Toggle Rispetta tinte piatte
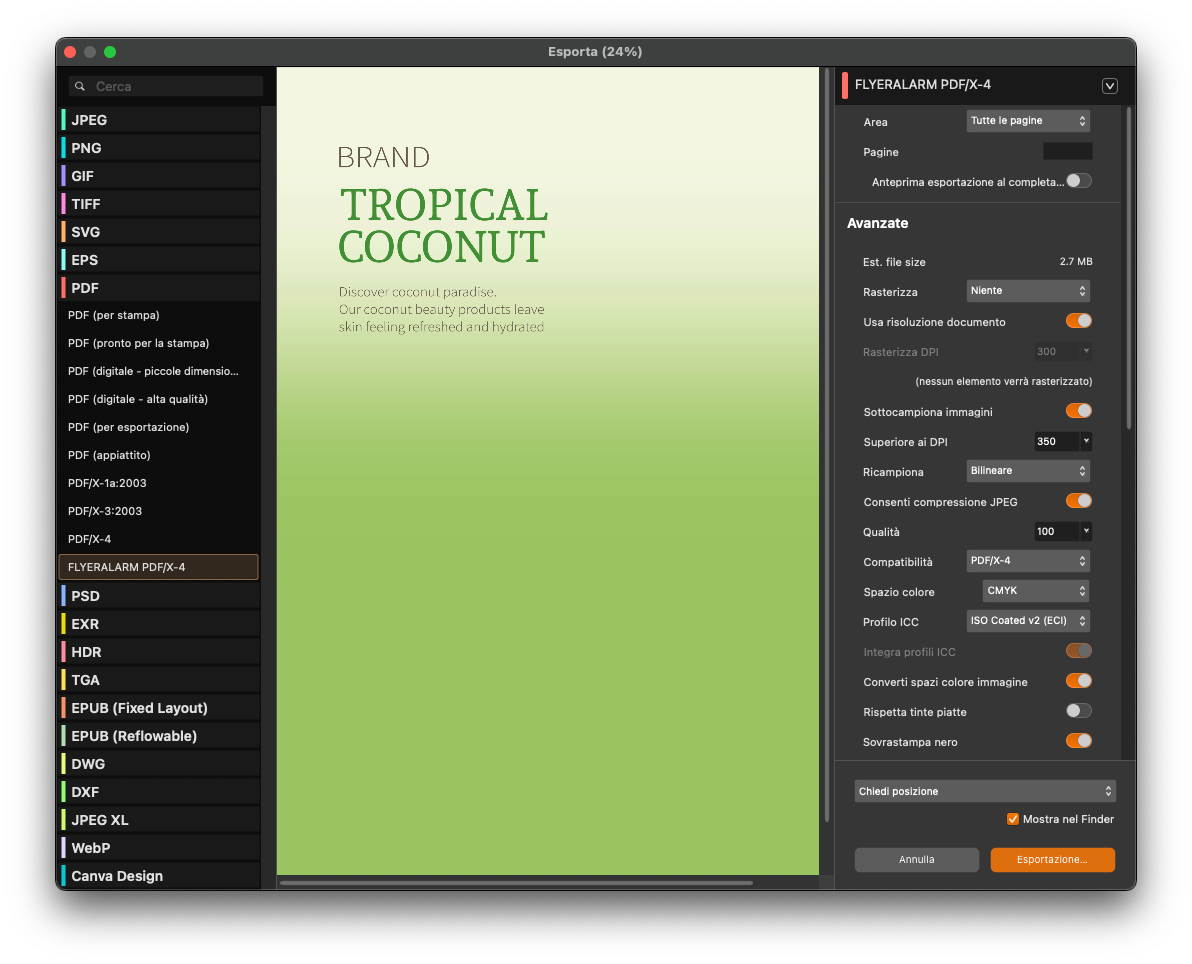 (x=1079, y=711)
